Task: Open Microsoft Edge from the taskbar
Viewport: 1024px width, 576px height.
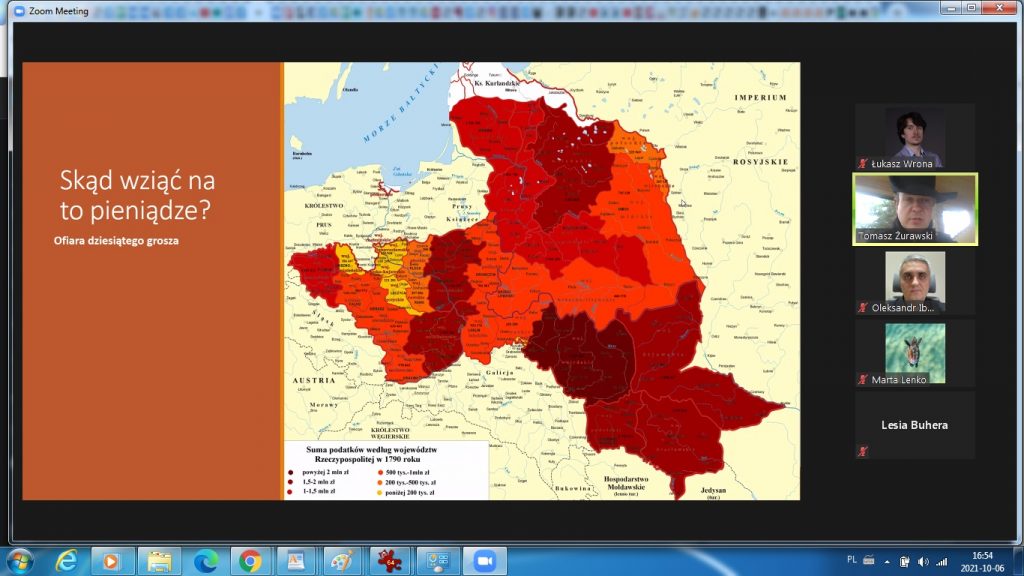Action: [x=206, y=560]
